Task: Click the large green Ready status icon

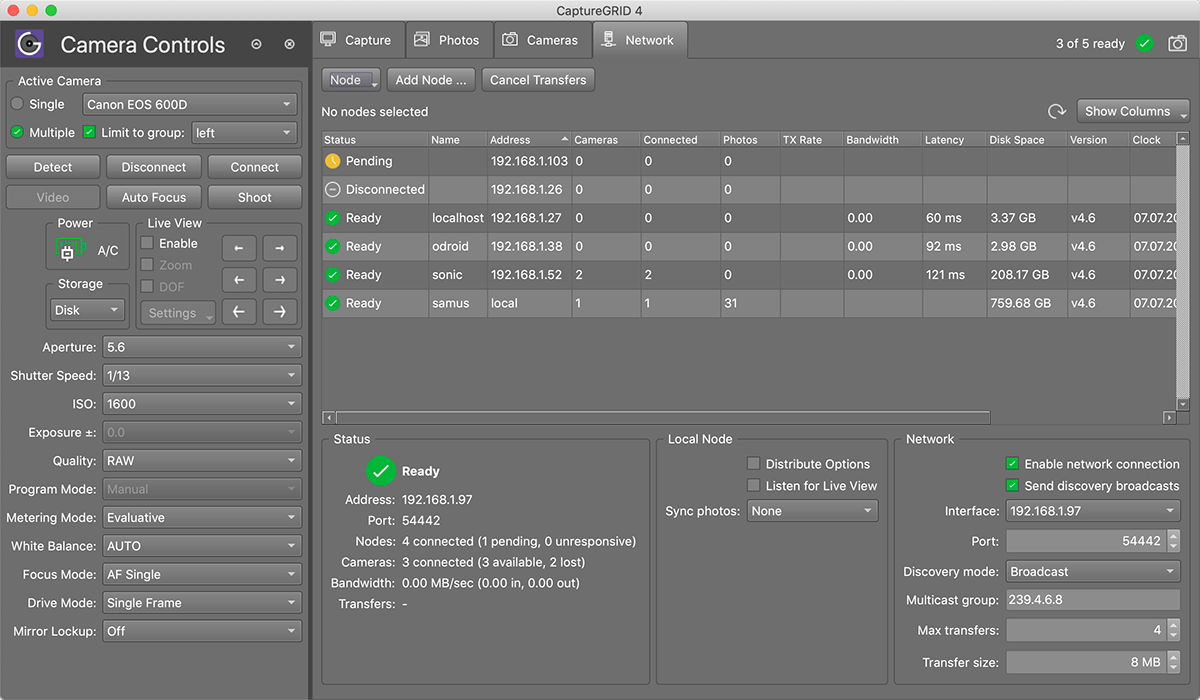Action: click(380, 471)
